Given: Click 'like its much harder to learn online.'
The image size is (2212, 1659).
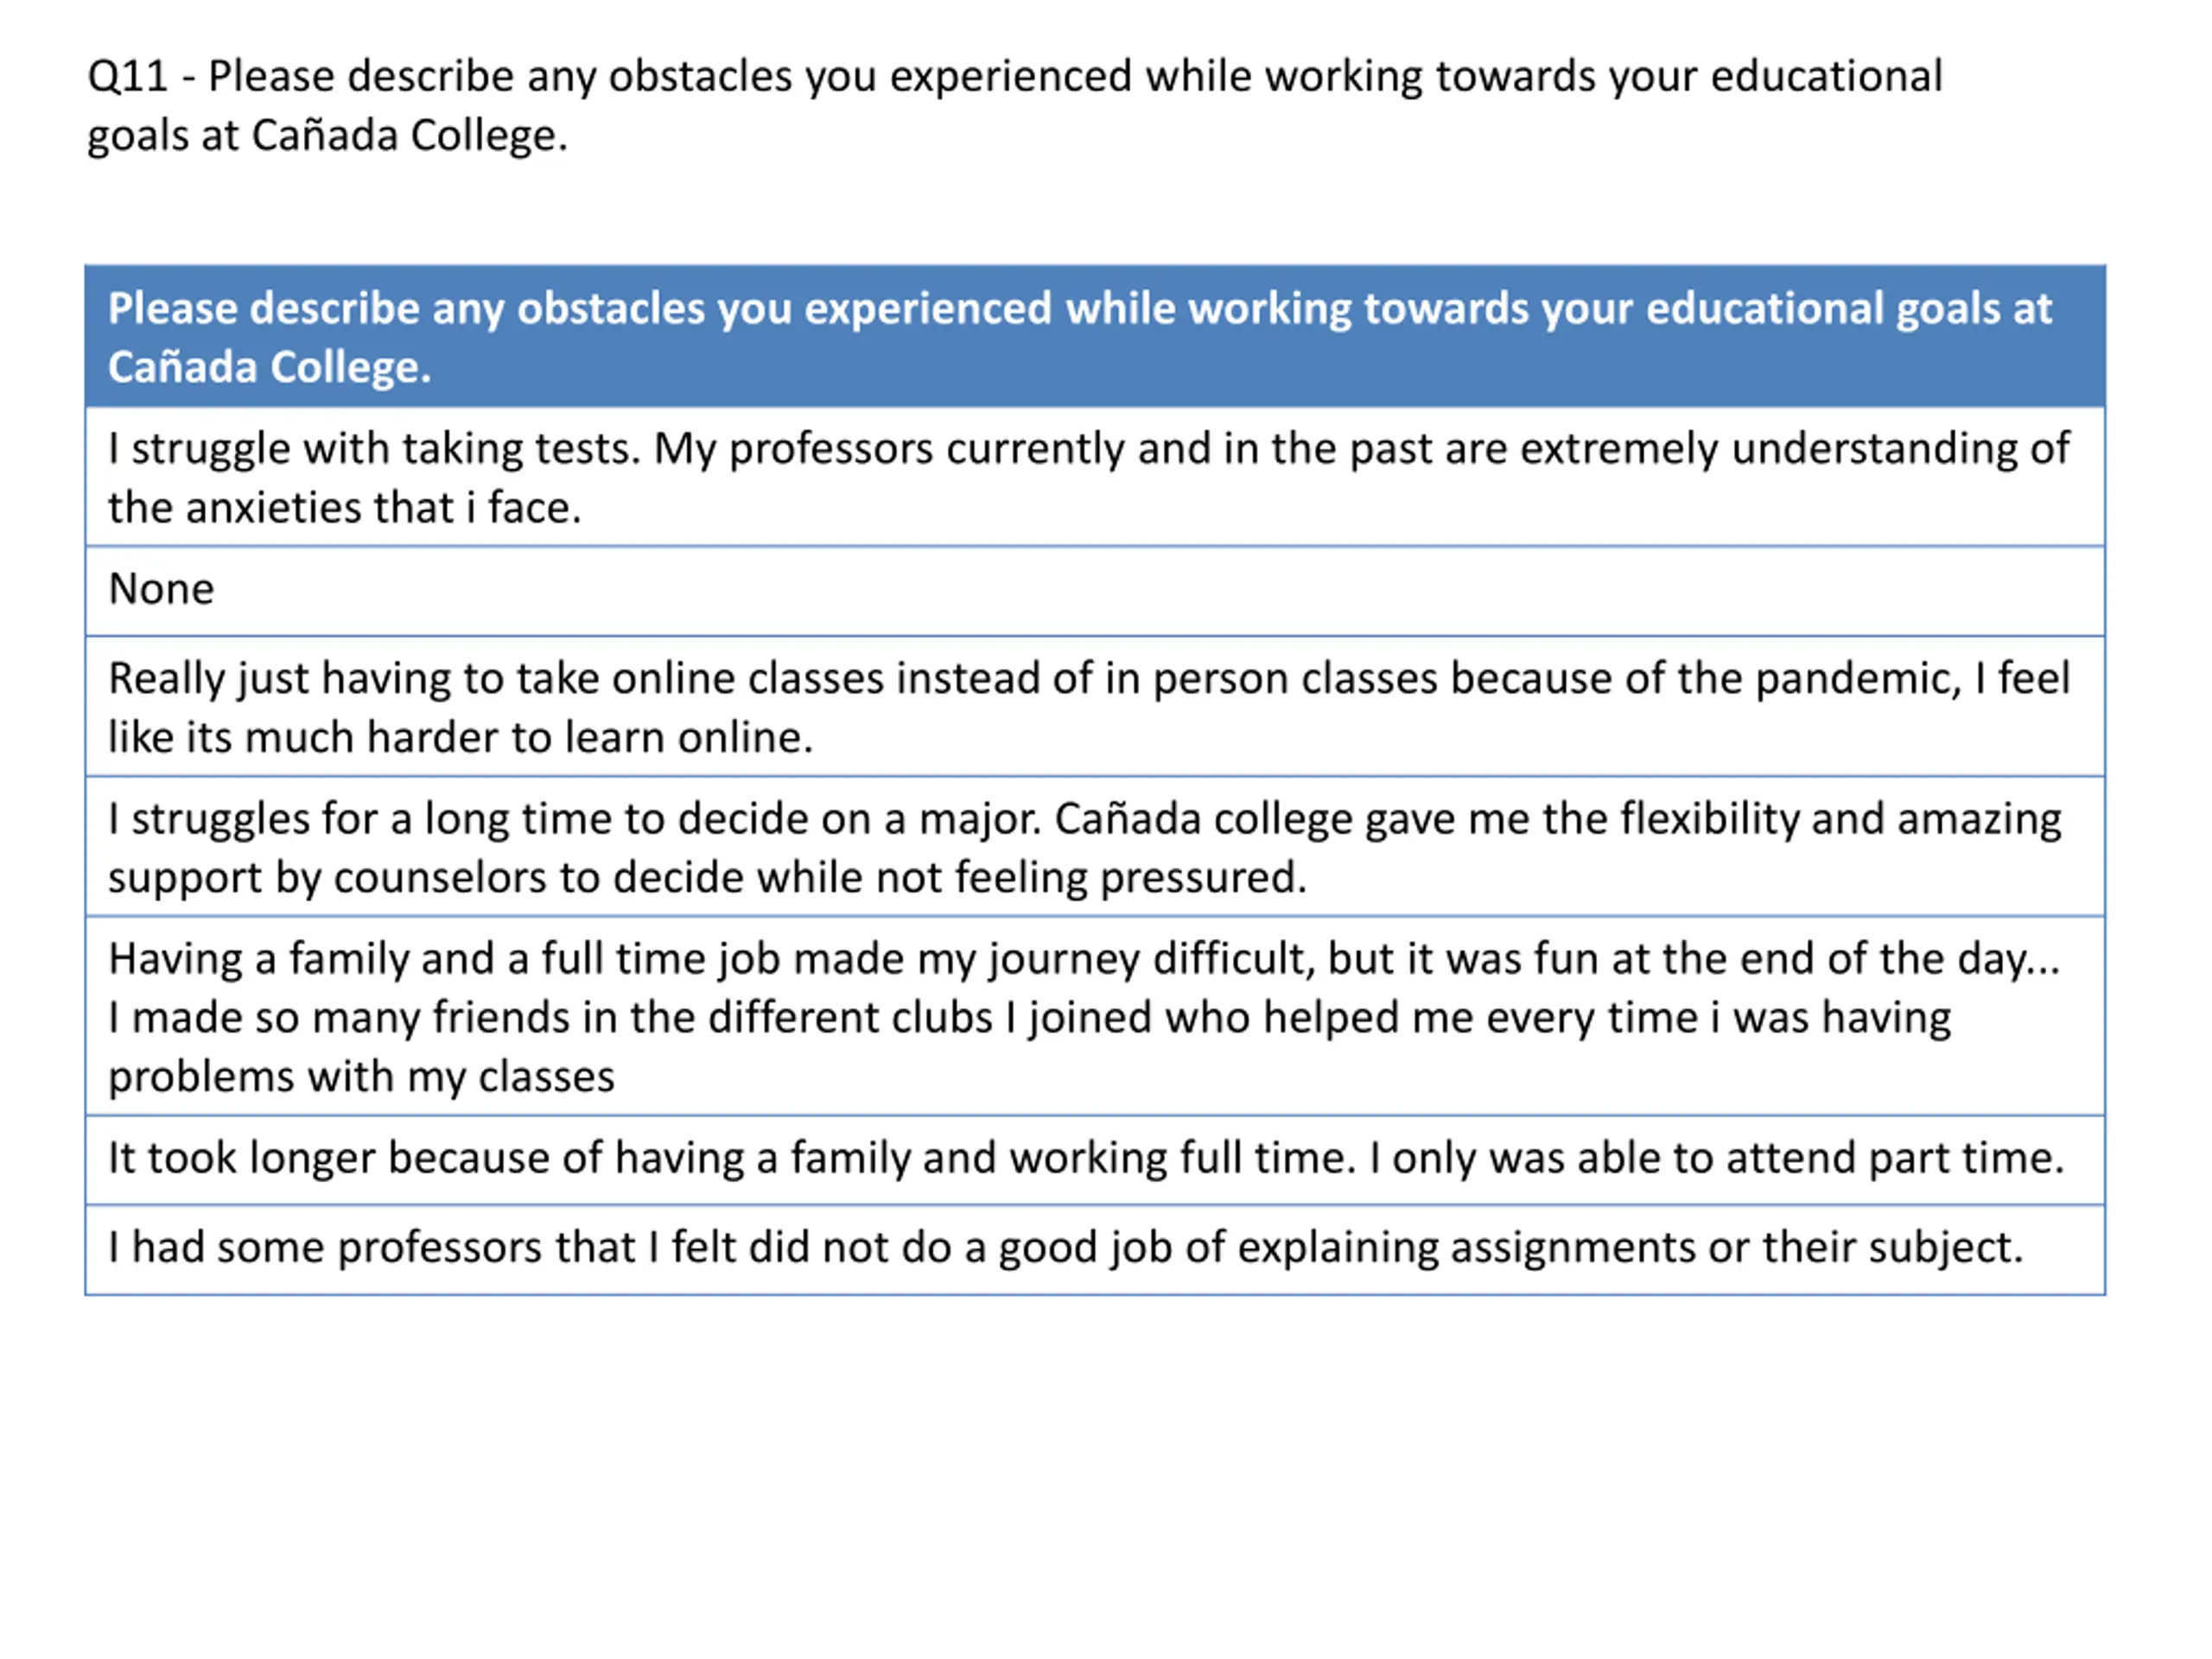Looking at the screenshot, I should click(x=460, y=738).
